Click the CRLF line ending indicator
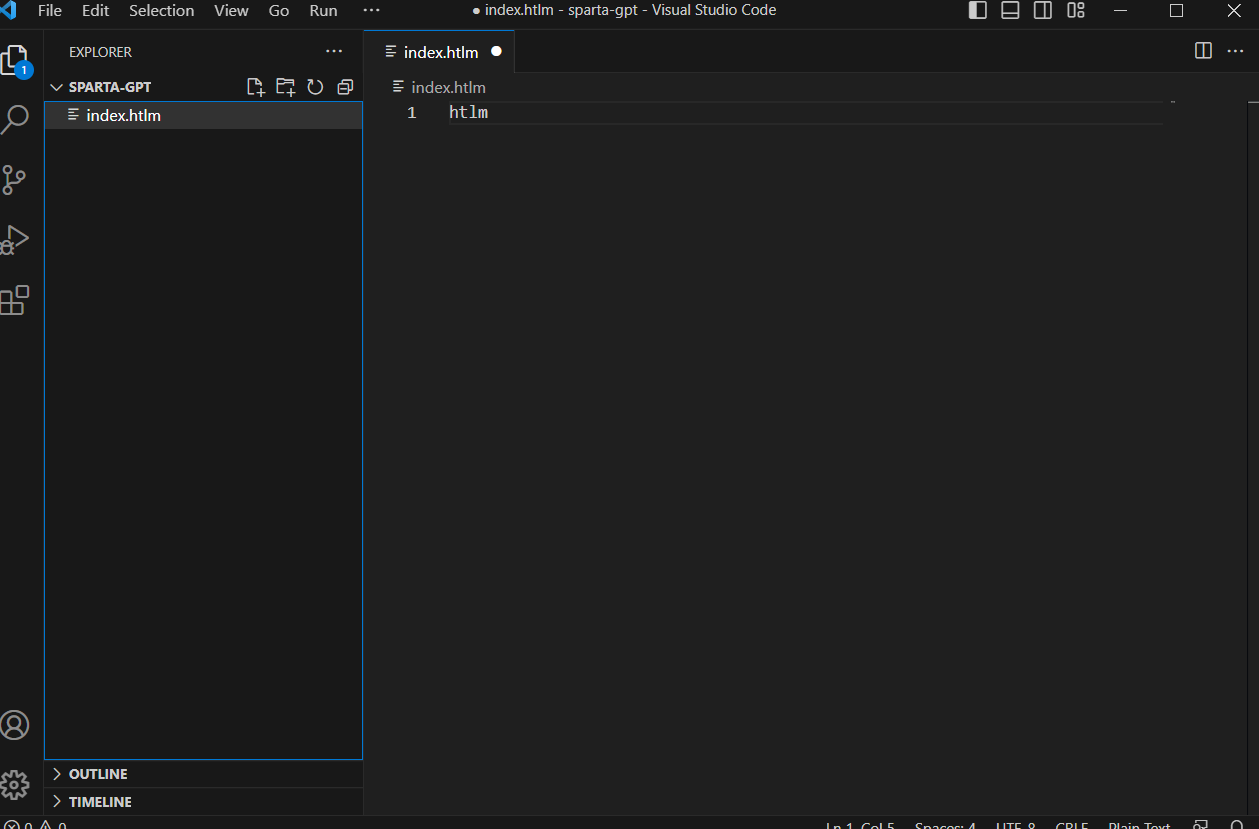This screenshot has height=829, width=1259. point(1072,825)
